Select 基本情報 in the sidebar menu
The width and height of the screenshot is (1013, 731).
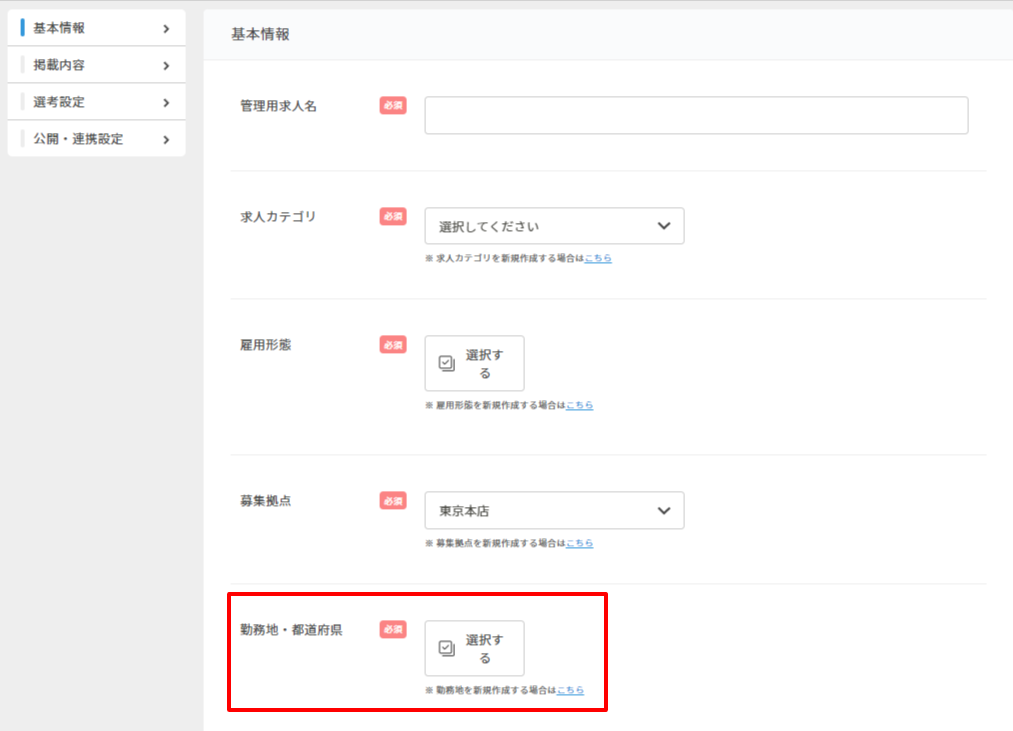tap(60, 29)
